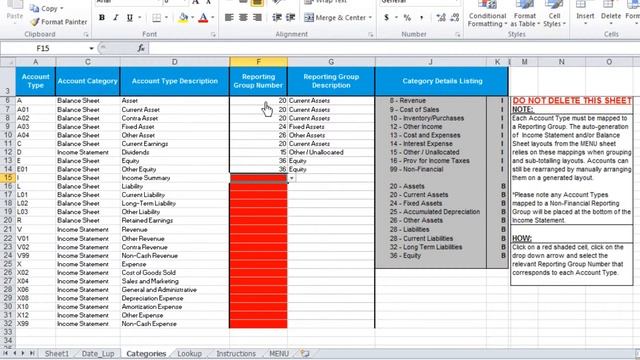Click the Increase Decimal icon
The image size is (640, 360).
441,18
